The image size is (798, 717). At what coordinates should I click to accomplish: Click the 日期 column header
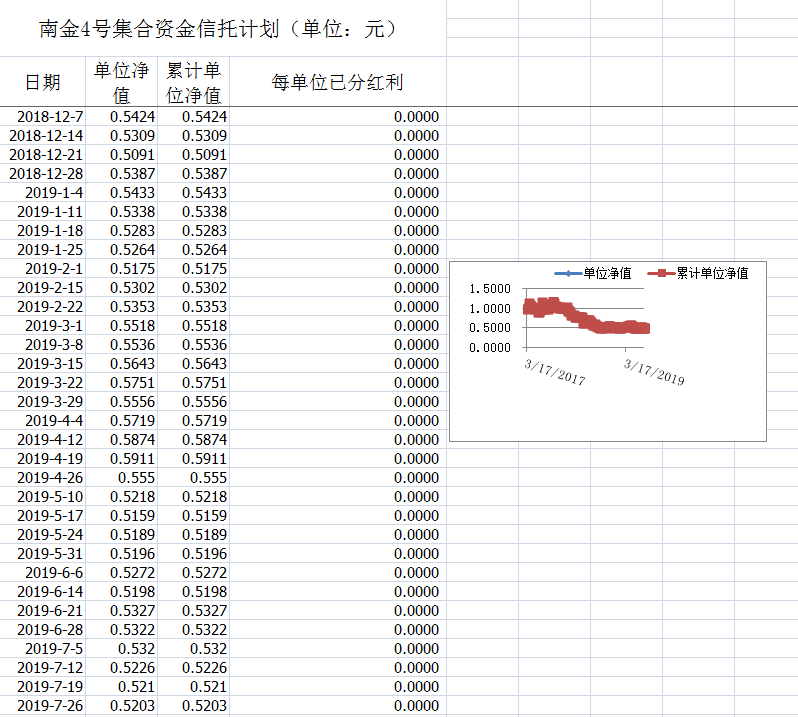(43, 82)
